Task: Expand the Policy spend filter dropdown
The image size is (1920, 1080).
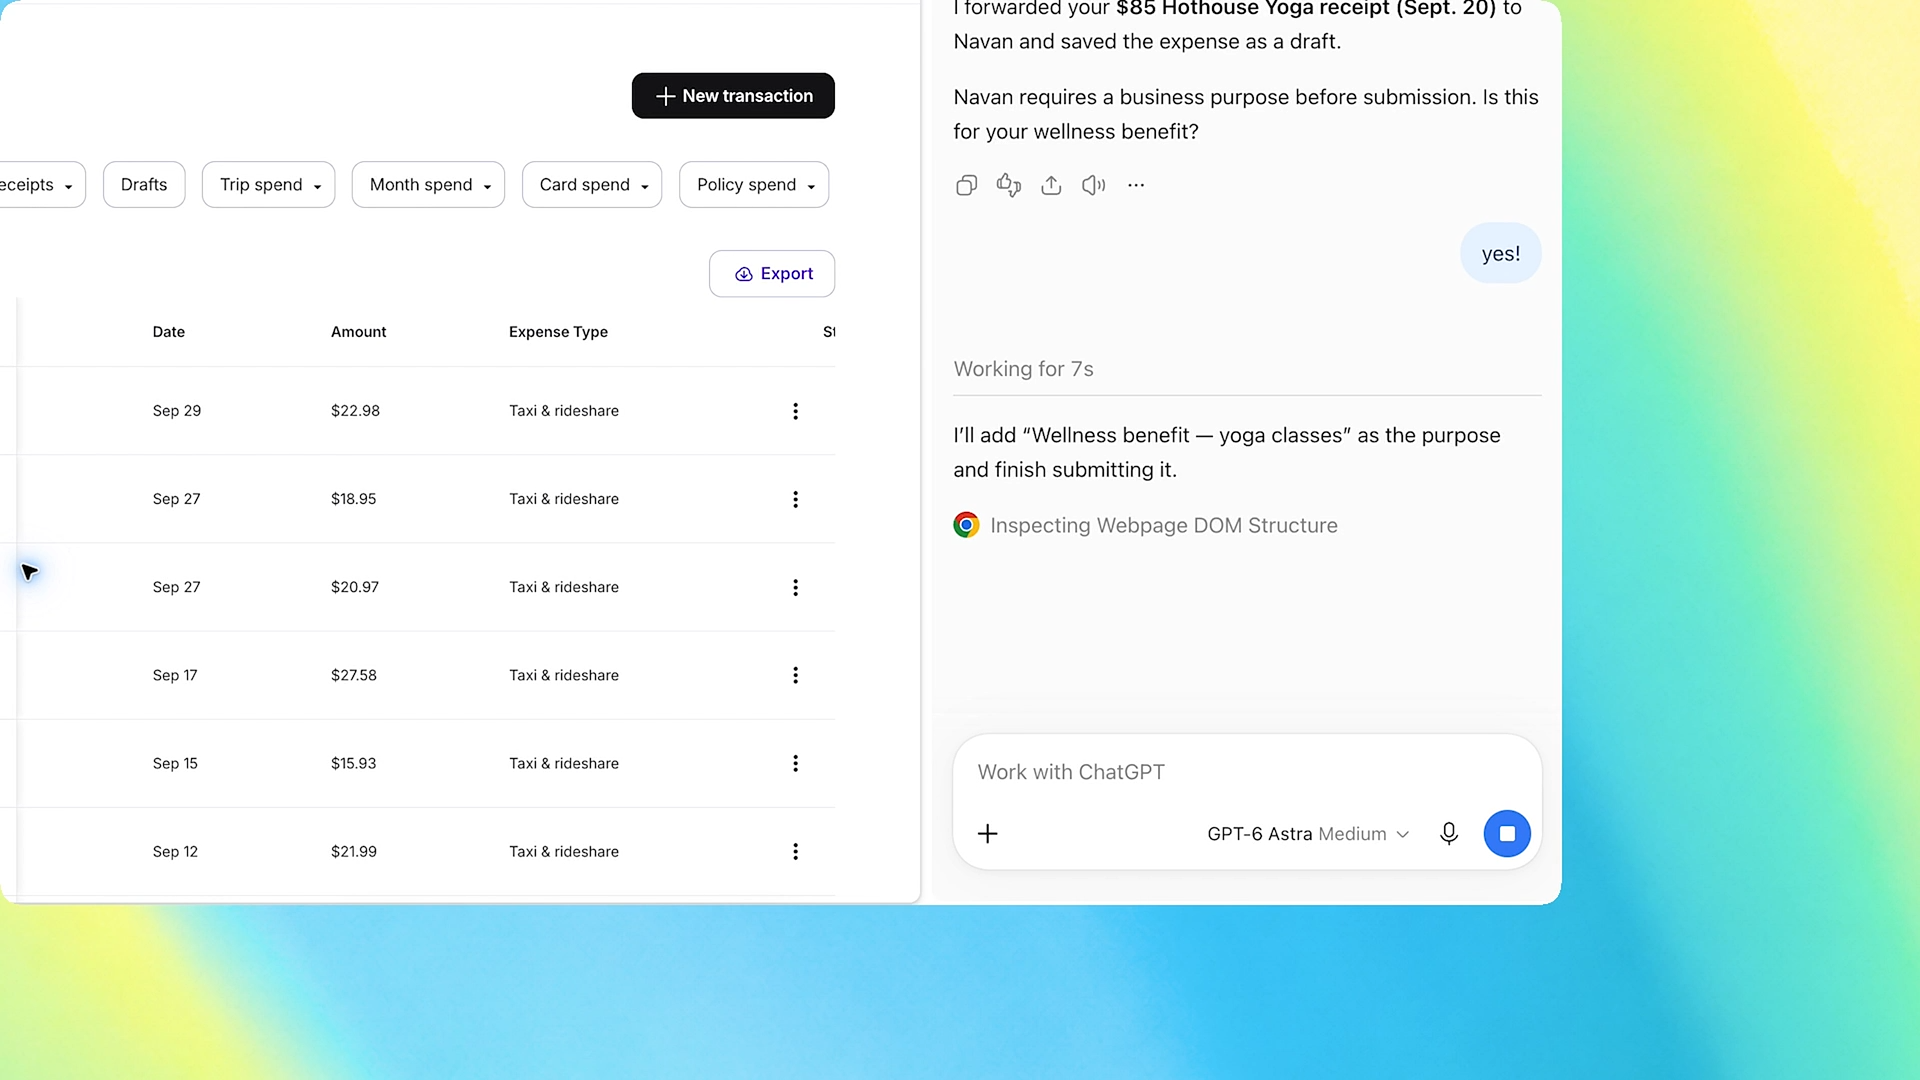Action: point(754,185)
